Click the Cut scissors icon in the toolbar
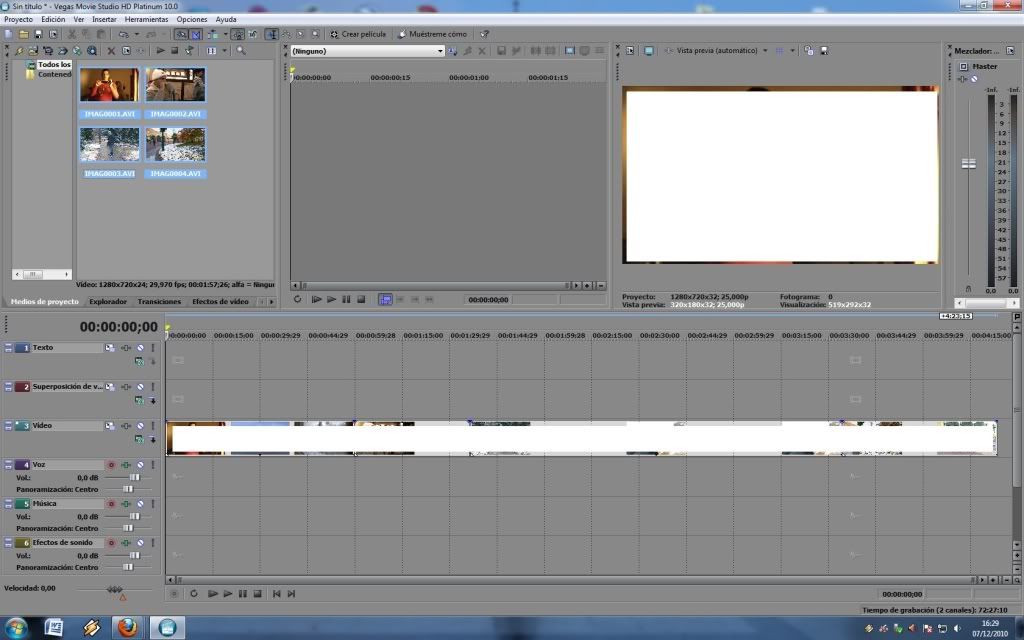 coord(72,34)
